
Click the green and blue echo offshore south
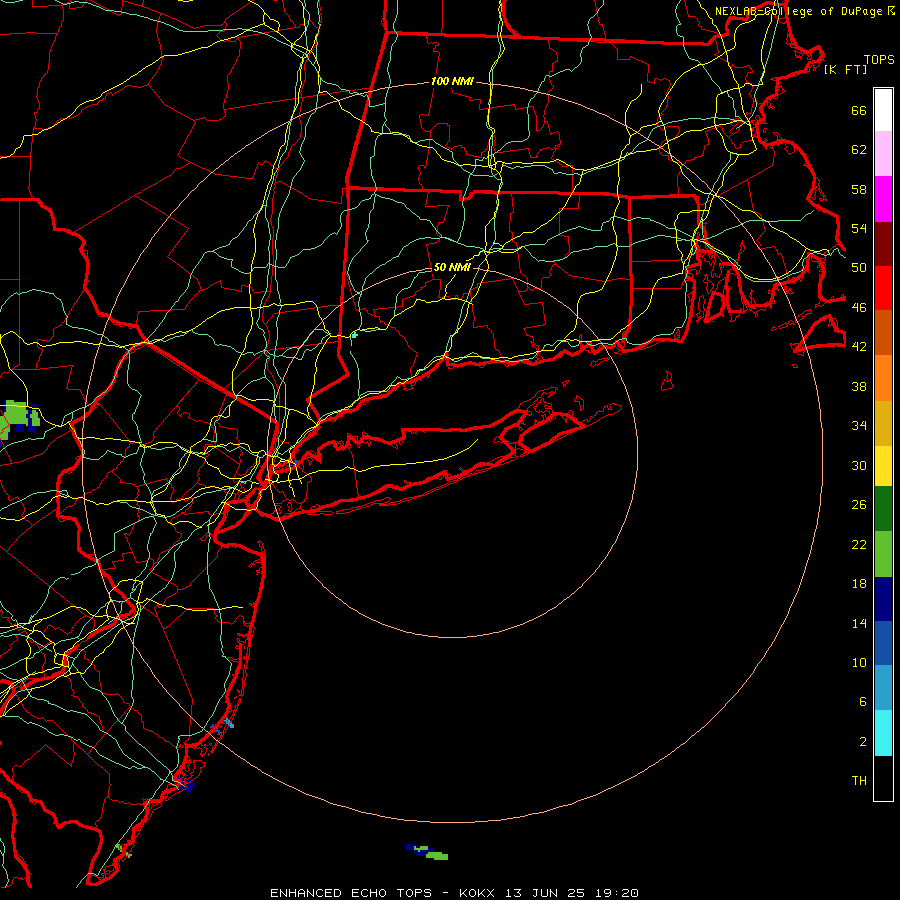pos(427,852)
